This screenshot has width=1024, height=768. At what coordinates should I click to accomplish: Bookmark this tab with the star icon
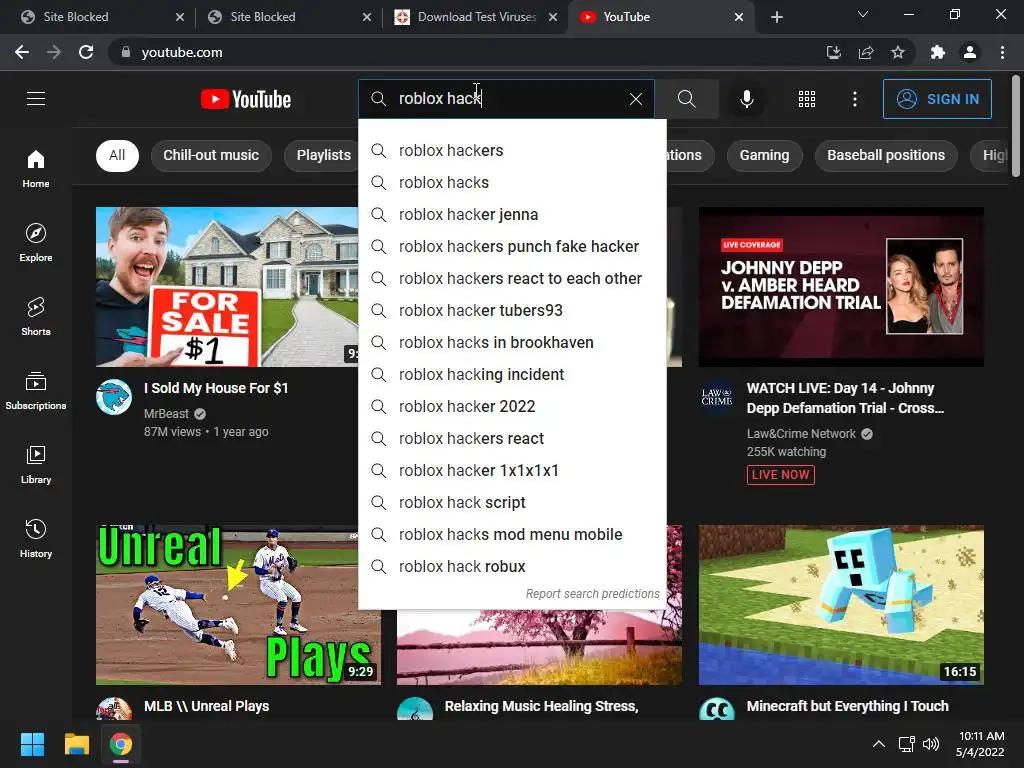[898, 52]
